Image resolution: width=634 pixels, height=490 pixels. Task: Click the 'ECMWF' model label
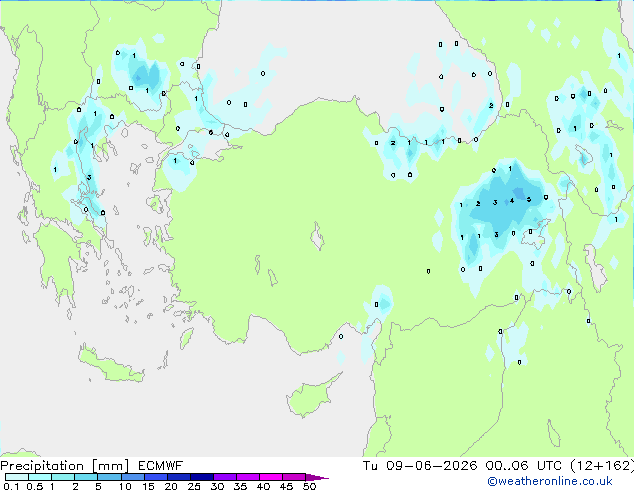click(161, 466)
